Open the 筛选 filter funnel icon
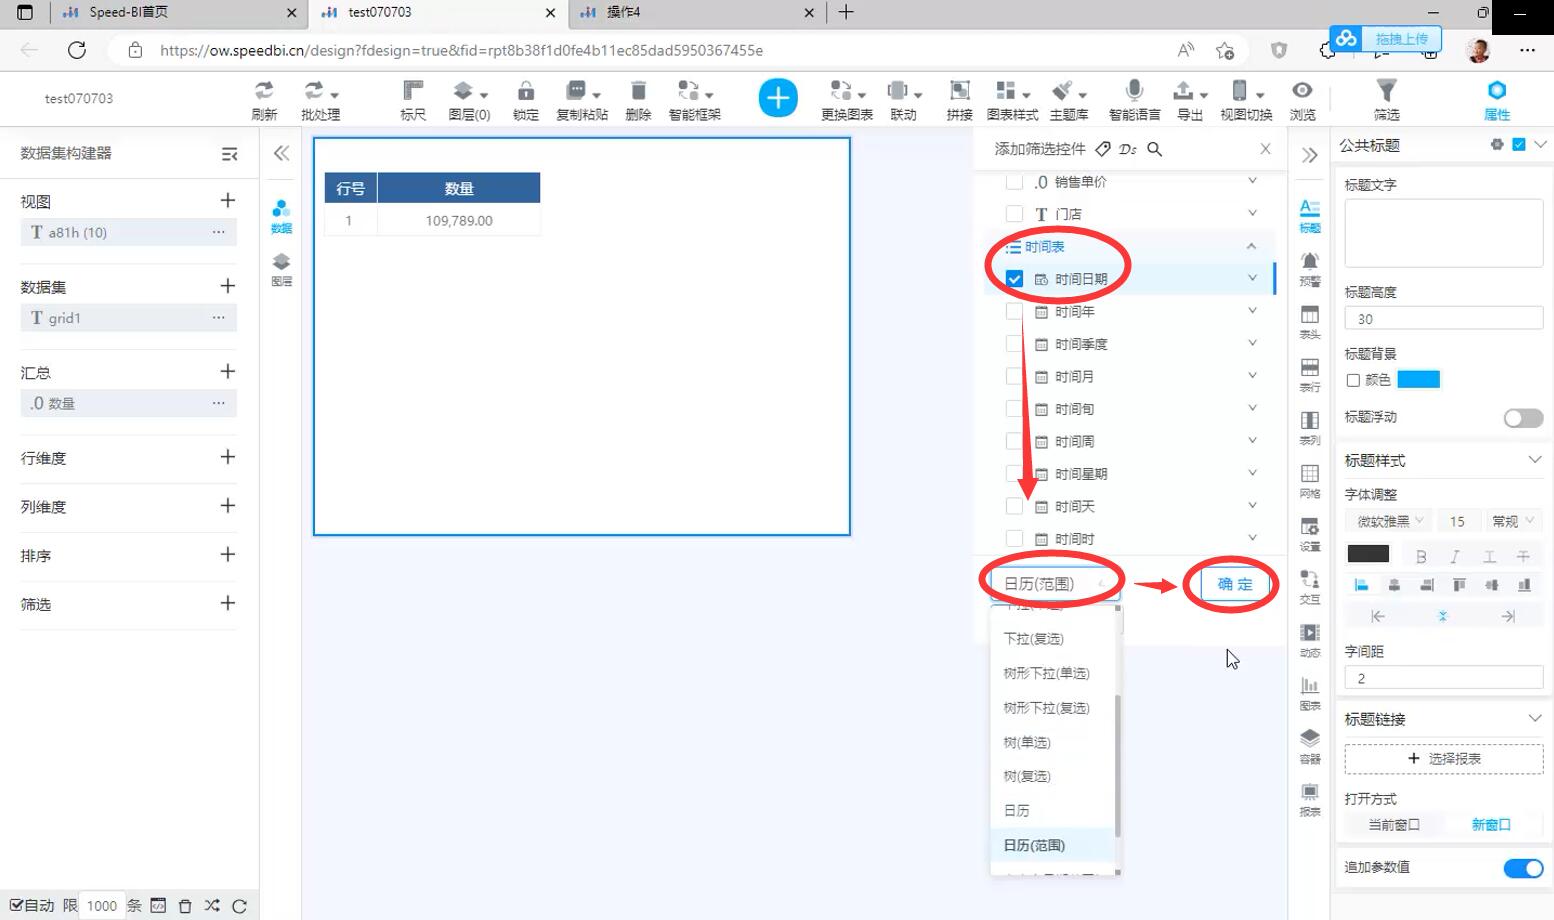Screen dimensions: 1554x920 pos(1386,92)
